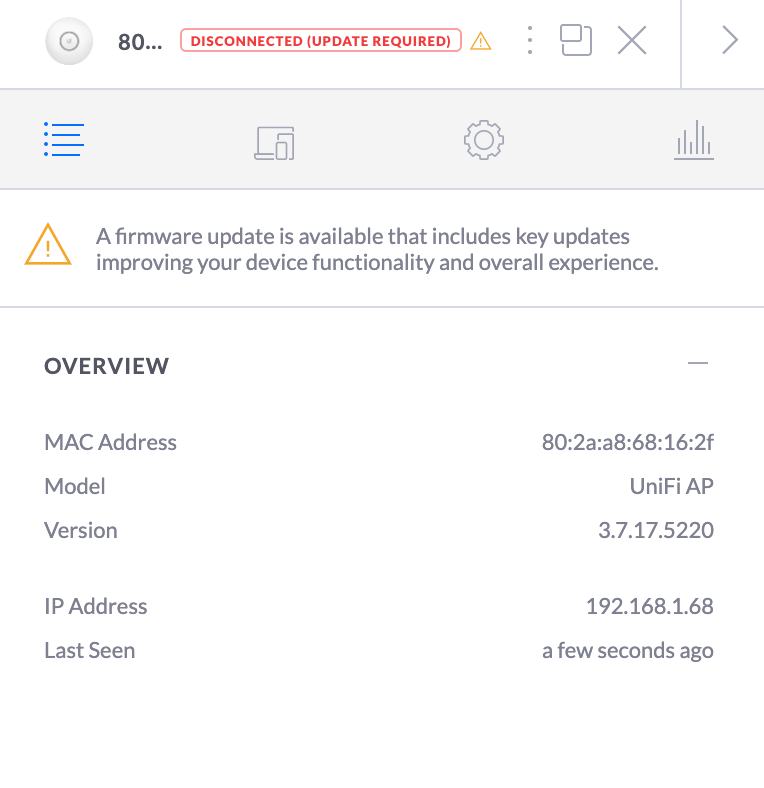Open the device Configuration gear tab
The height and width of the screenshot is (788, 764).
click(x=484, y=140)
